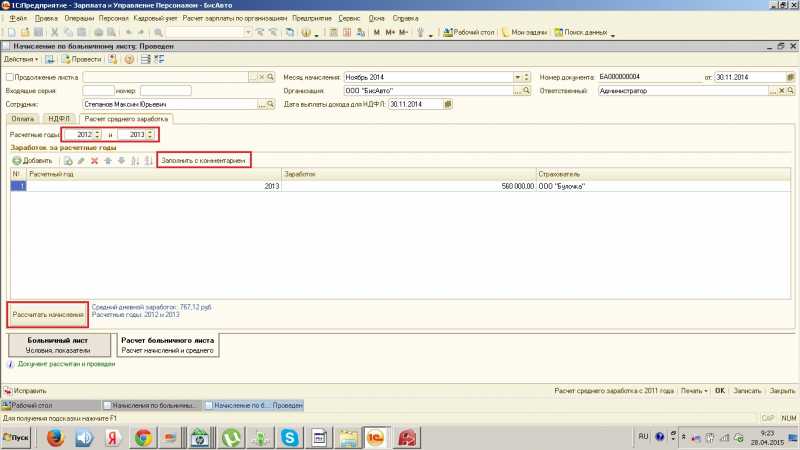Open the Сервис menu
Screen dimensions: 800x450
click(x=349, y=18)
